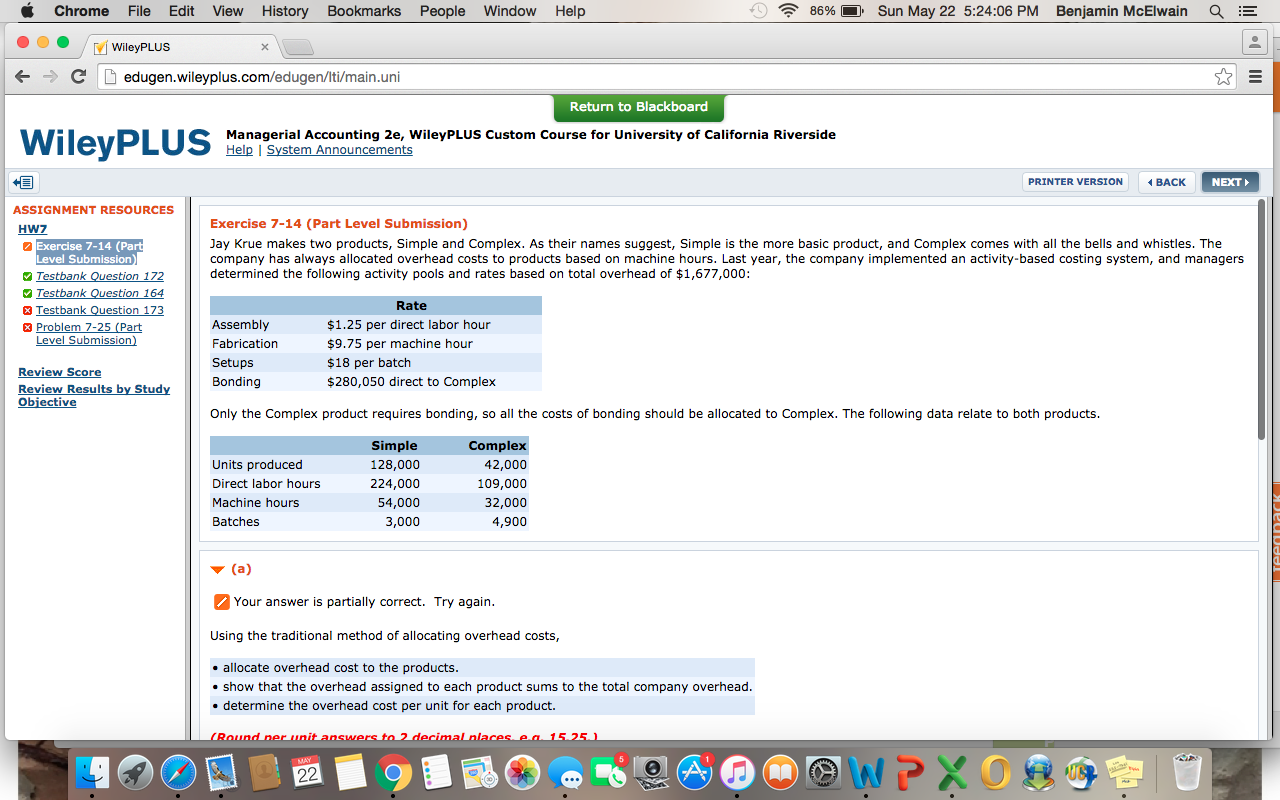Open Finder from the dock
The width and height of the screenshot is (1280, 800).
point(92,772)
